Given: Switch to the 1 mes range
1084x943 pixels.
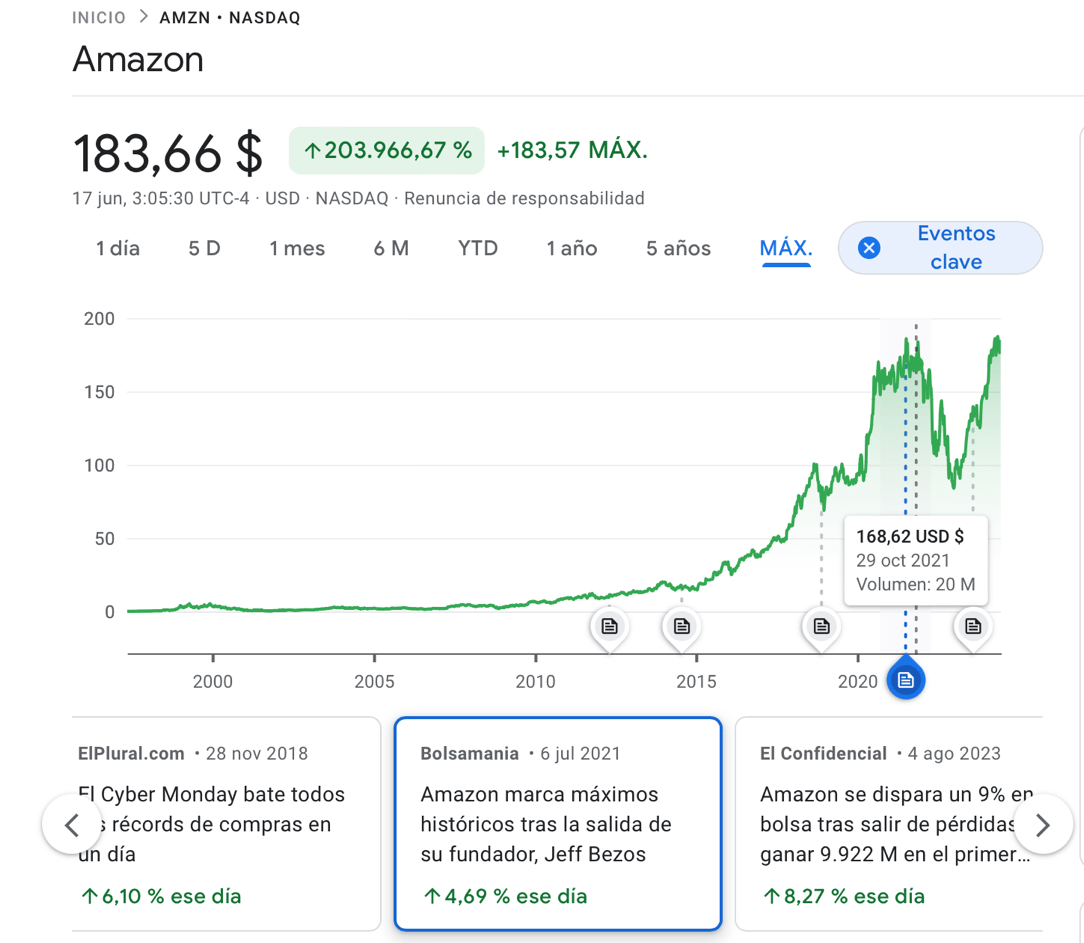Looking at the screenshot, I should pyautogui.click(x=297, y=249).
